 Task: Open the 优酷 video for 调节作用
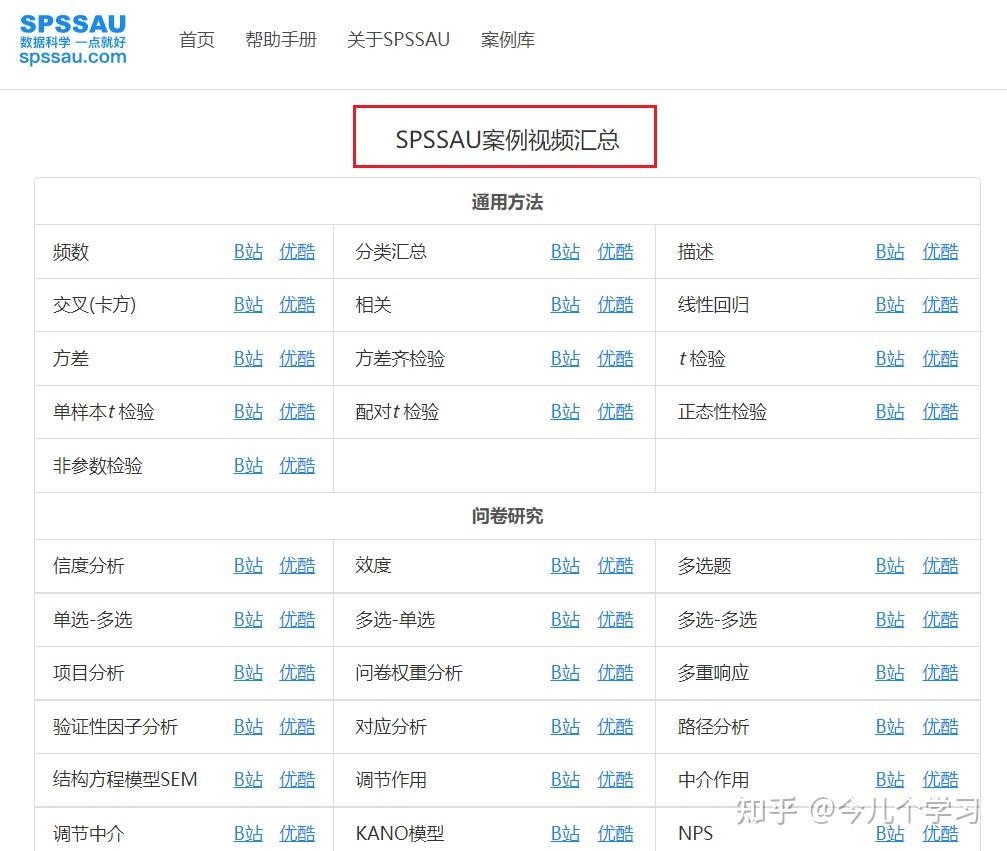pos(615,779)
